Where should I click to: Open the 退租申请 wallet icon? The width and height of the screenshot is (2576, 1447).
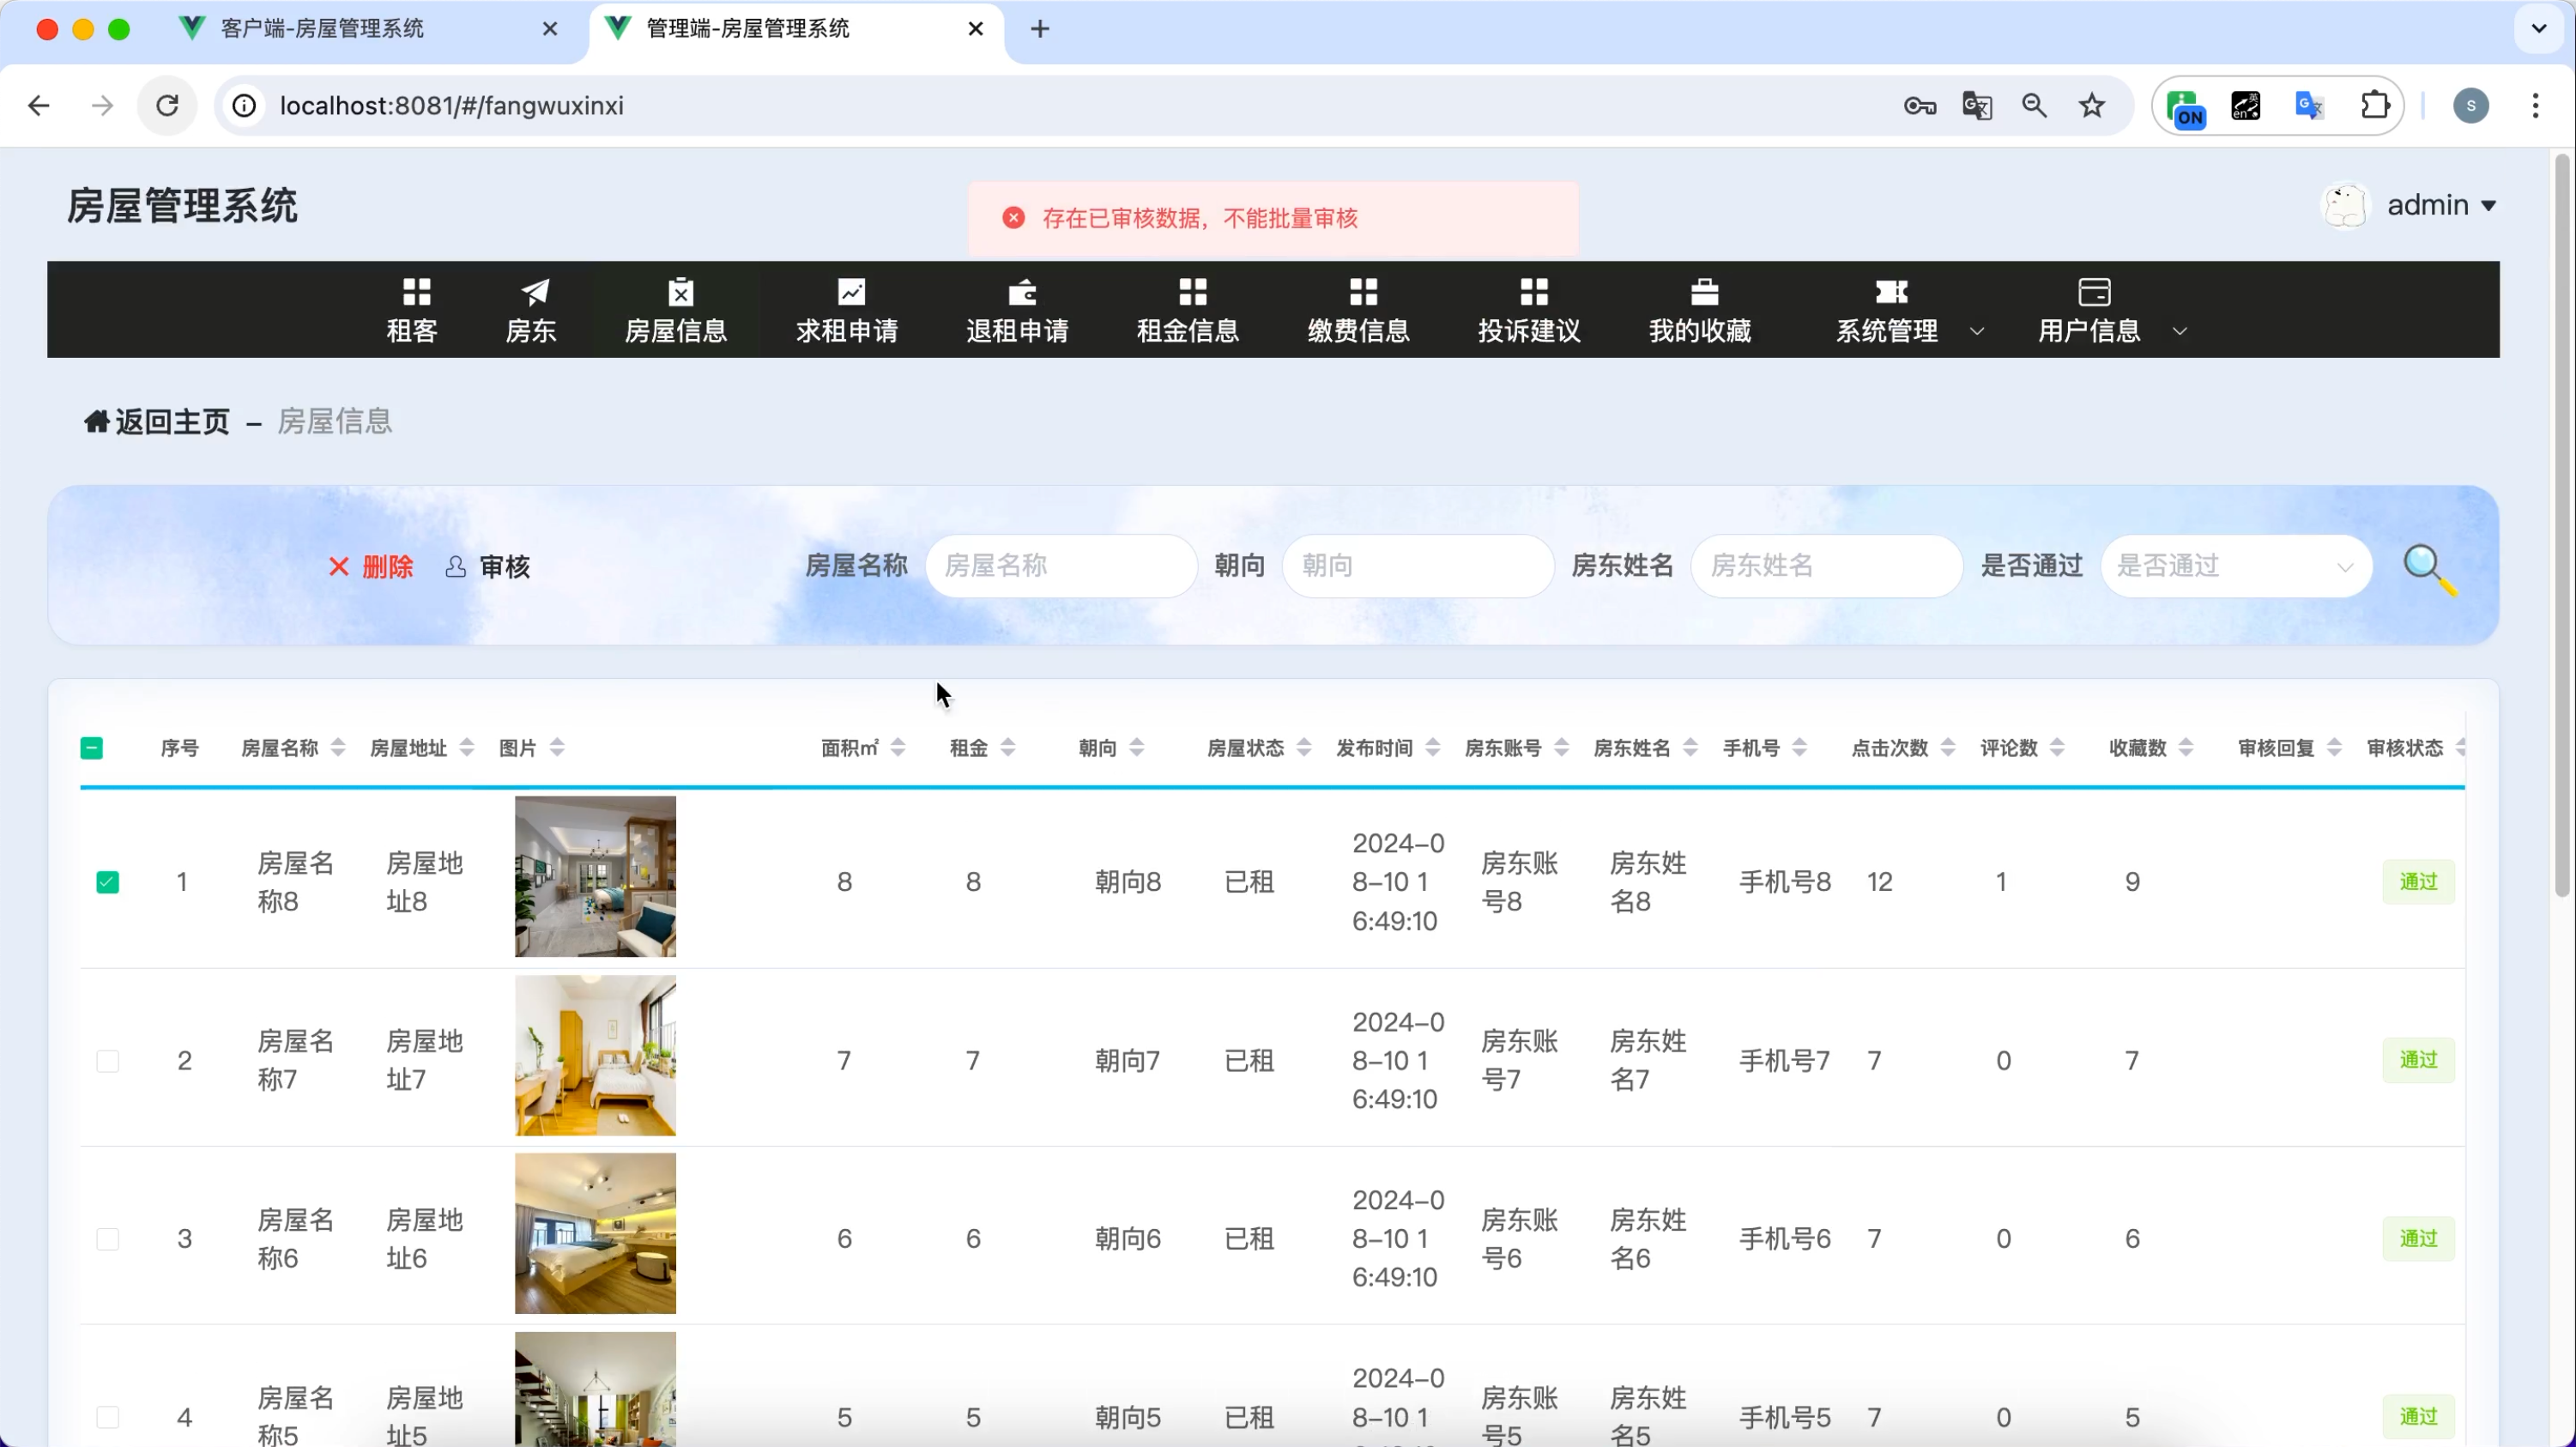1021,292
